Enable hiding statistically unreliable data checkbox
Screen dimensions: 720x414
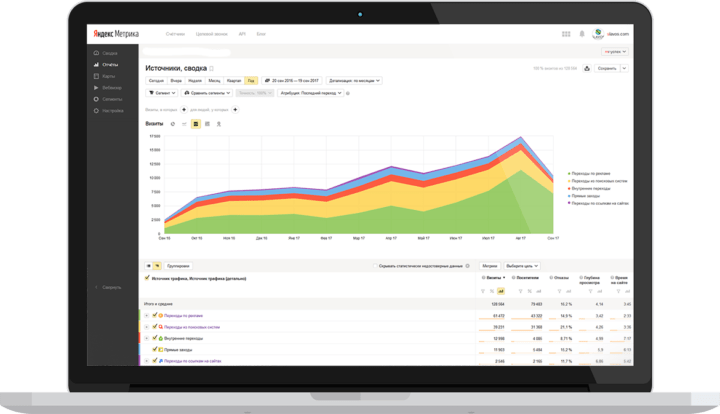pos(375,266)
